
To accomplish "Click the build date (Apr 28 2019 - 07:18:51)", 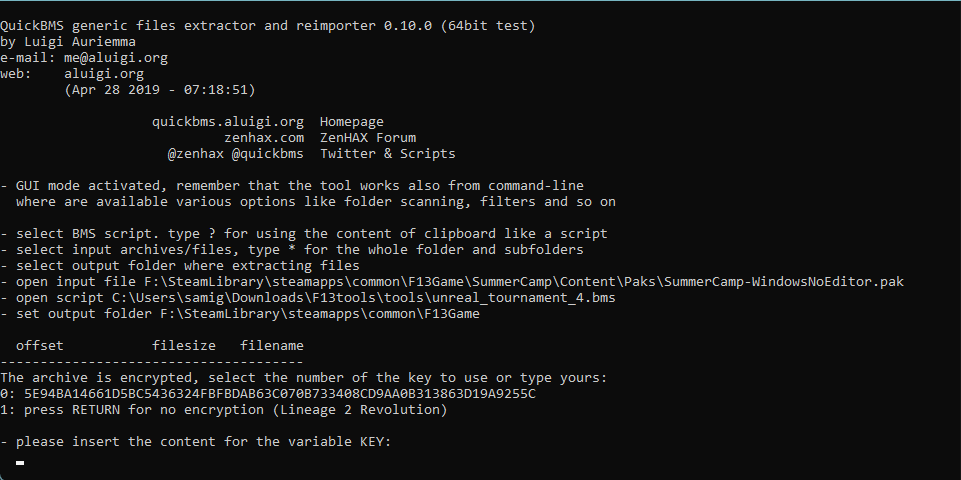I will click(160, 90).
